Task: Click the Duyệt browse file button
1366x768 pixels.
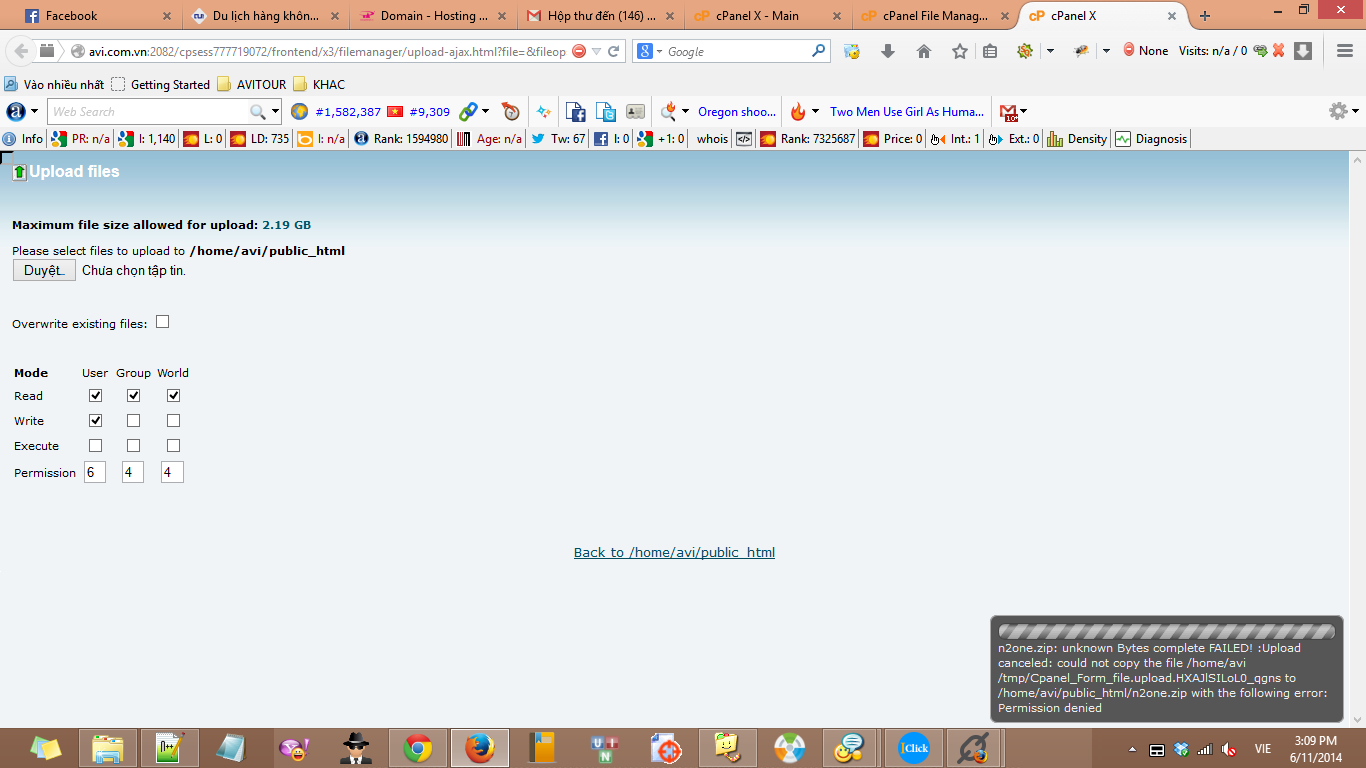Action: coord(44,270)
